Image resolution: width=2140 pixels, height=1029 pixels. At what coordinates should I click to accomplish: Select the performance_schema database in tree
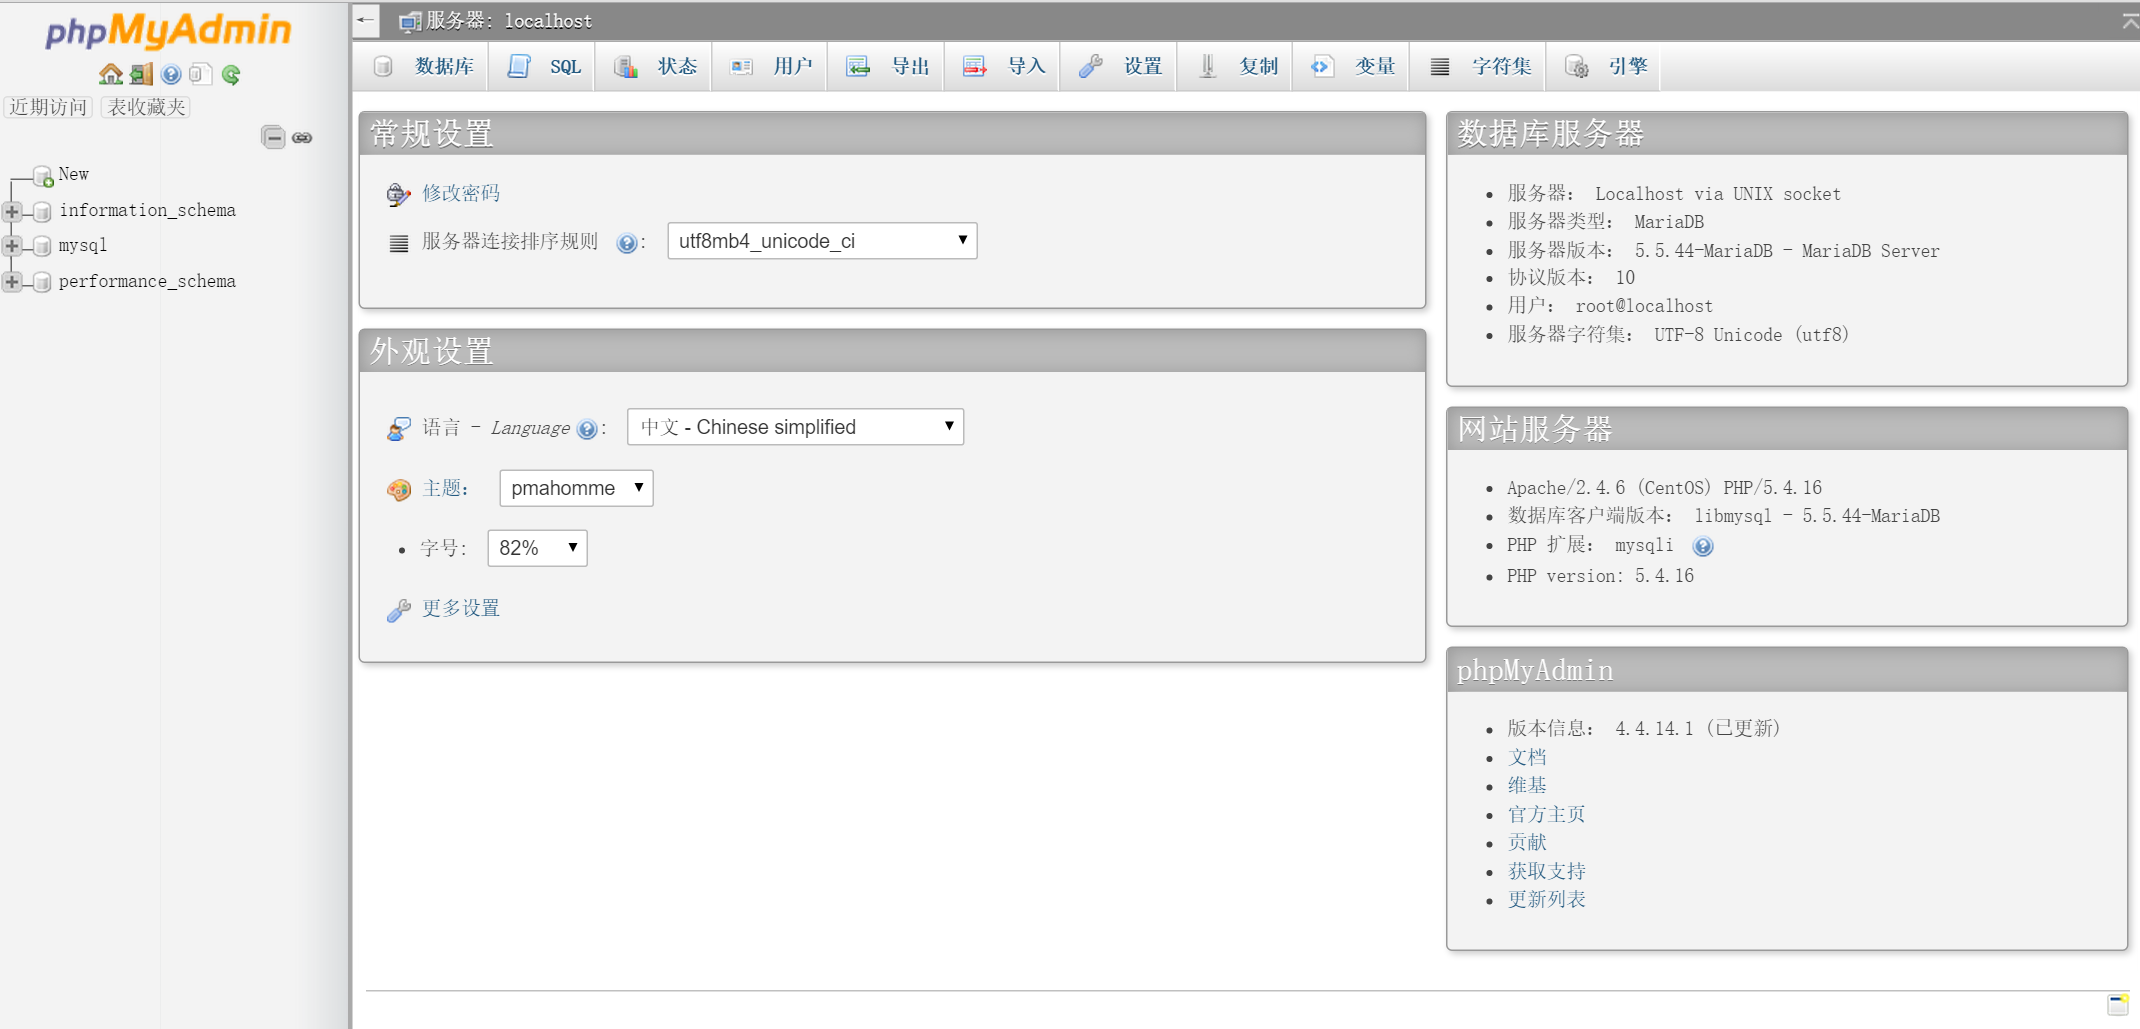point(147,281)
